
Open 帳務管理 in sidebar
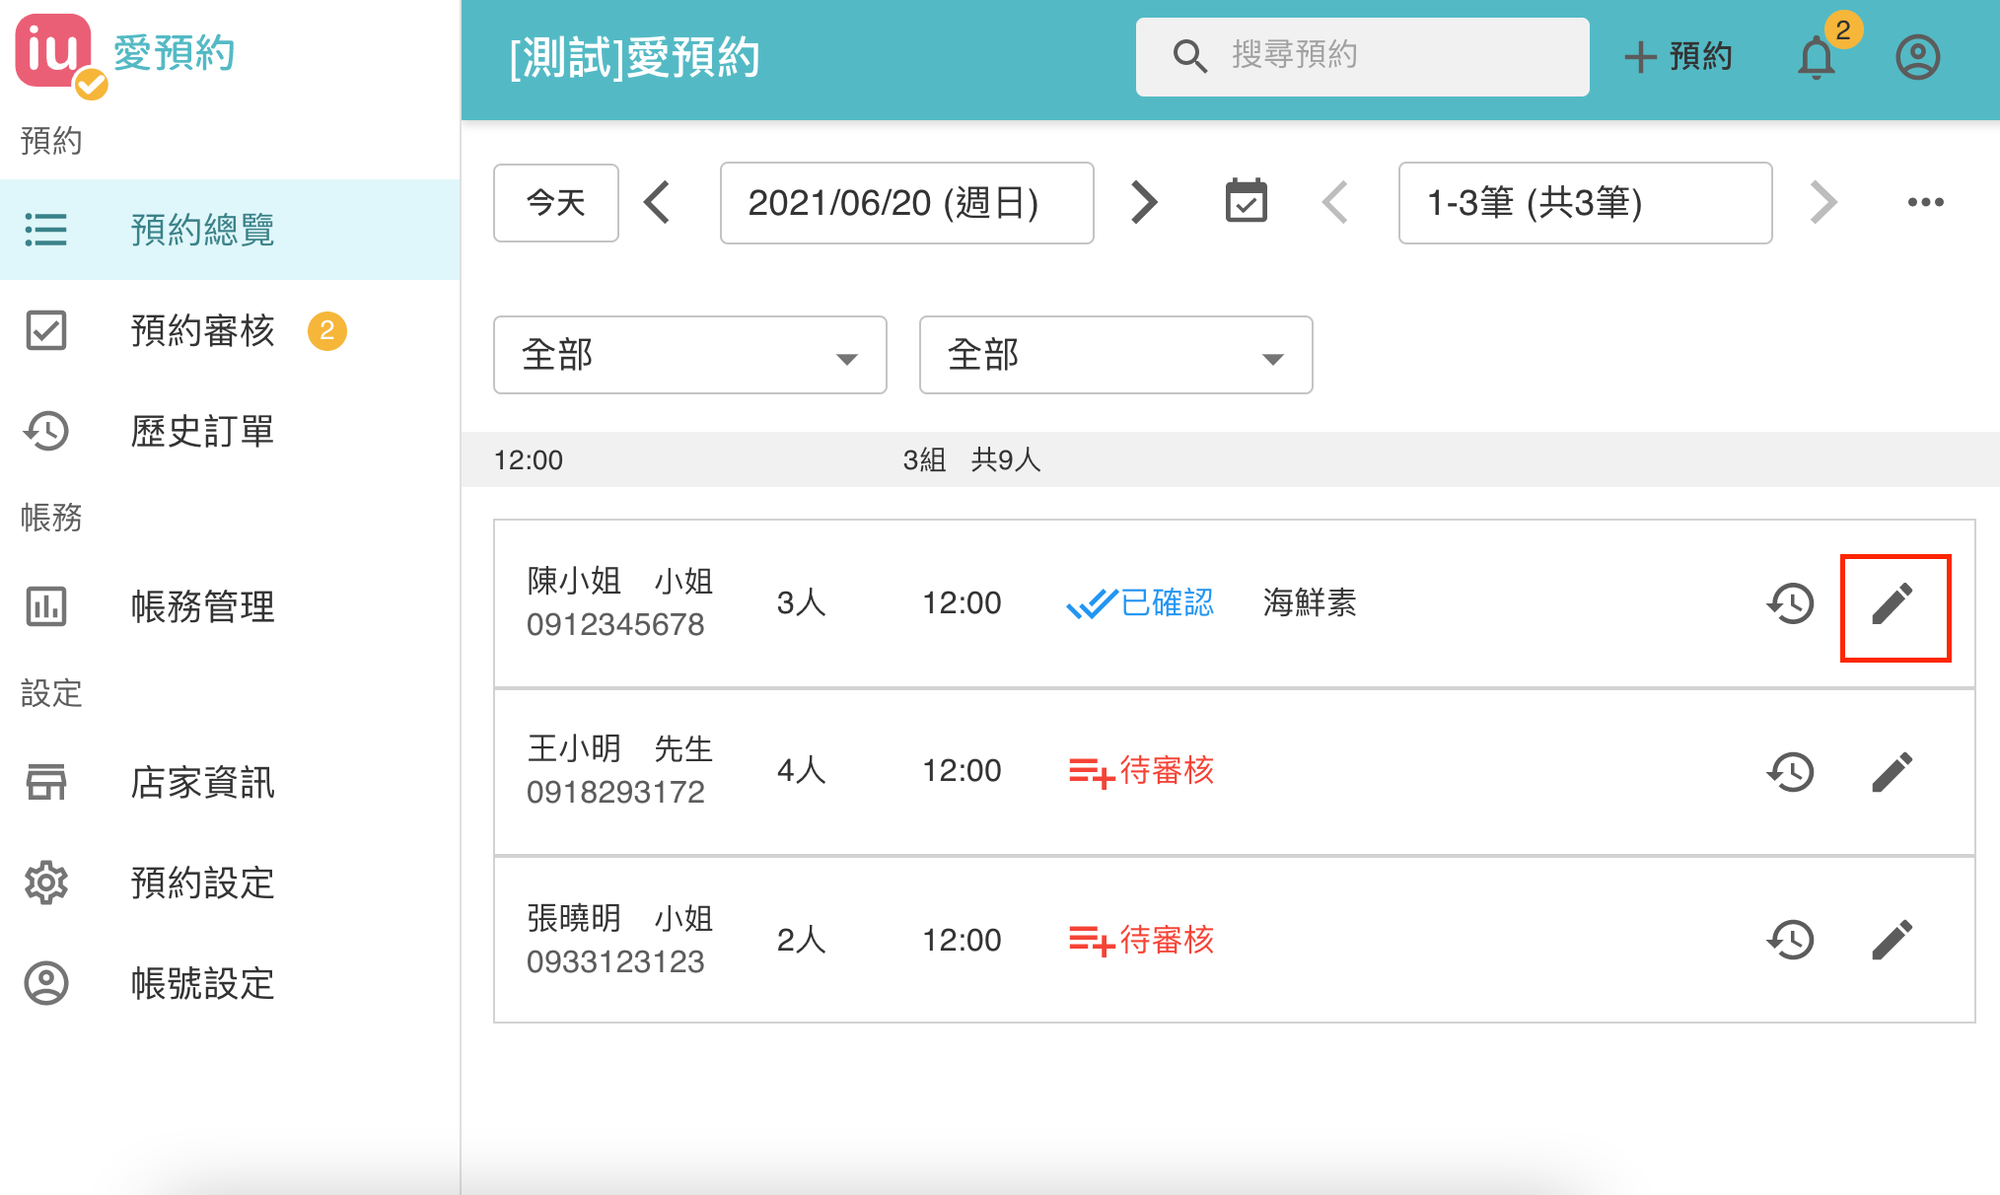230,607
